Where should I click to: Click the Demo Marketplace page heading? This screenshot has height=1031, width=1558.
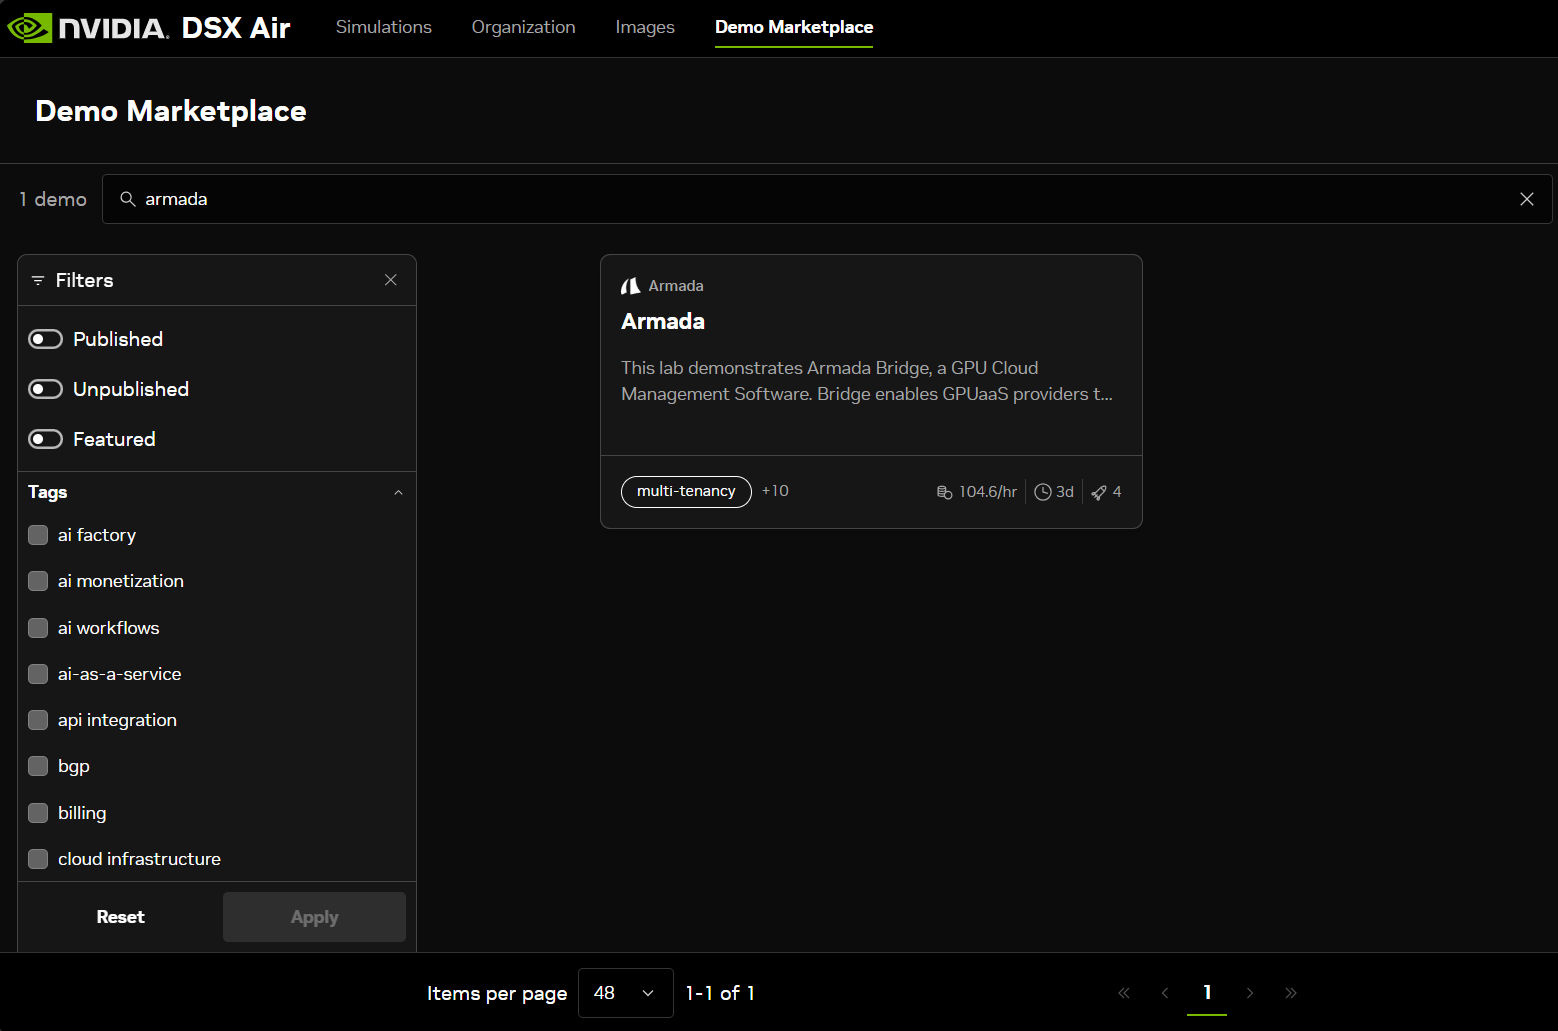pyautogui.click(x=171, y=111)
